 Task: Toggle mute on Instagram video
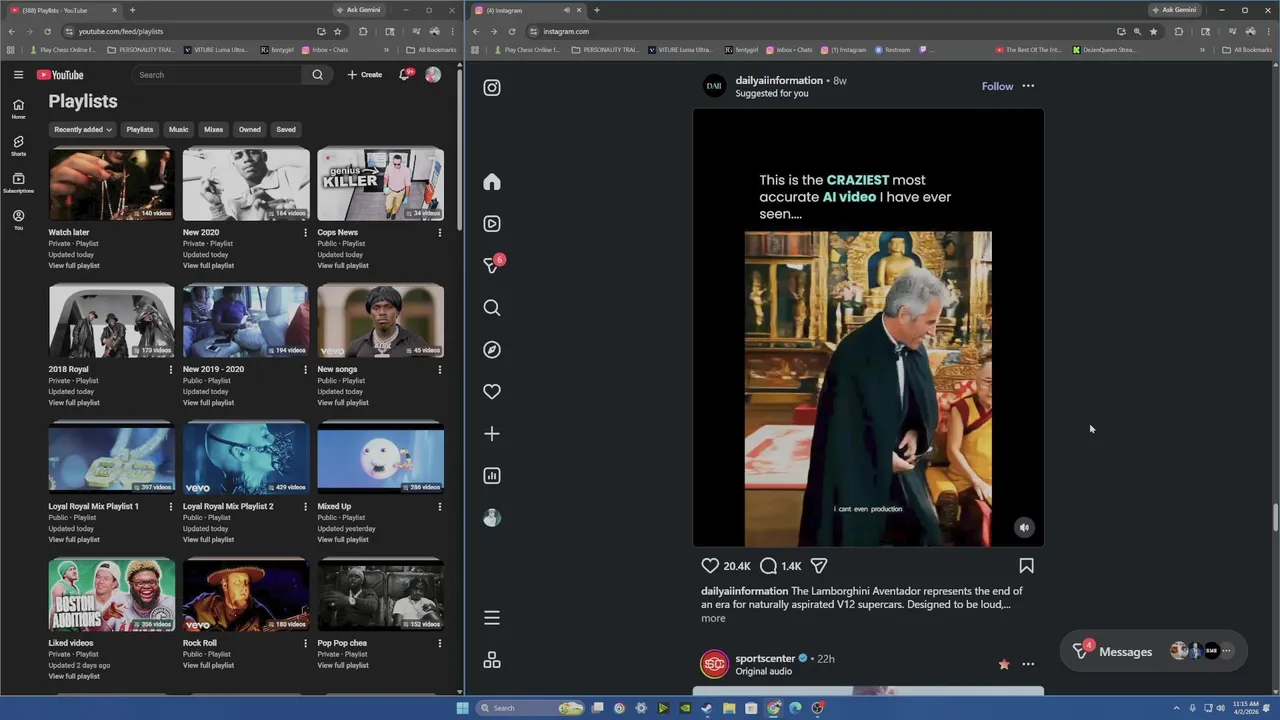pyautogui.click(x=1024, y=527)
